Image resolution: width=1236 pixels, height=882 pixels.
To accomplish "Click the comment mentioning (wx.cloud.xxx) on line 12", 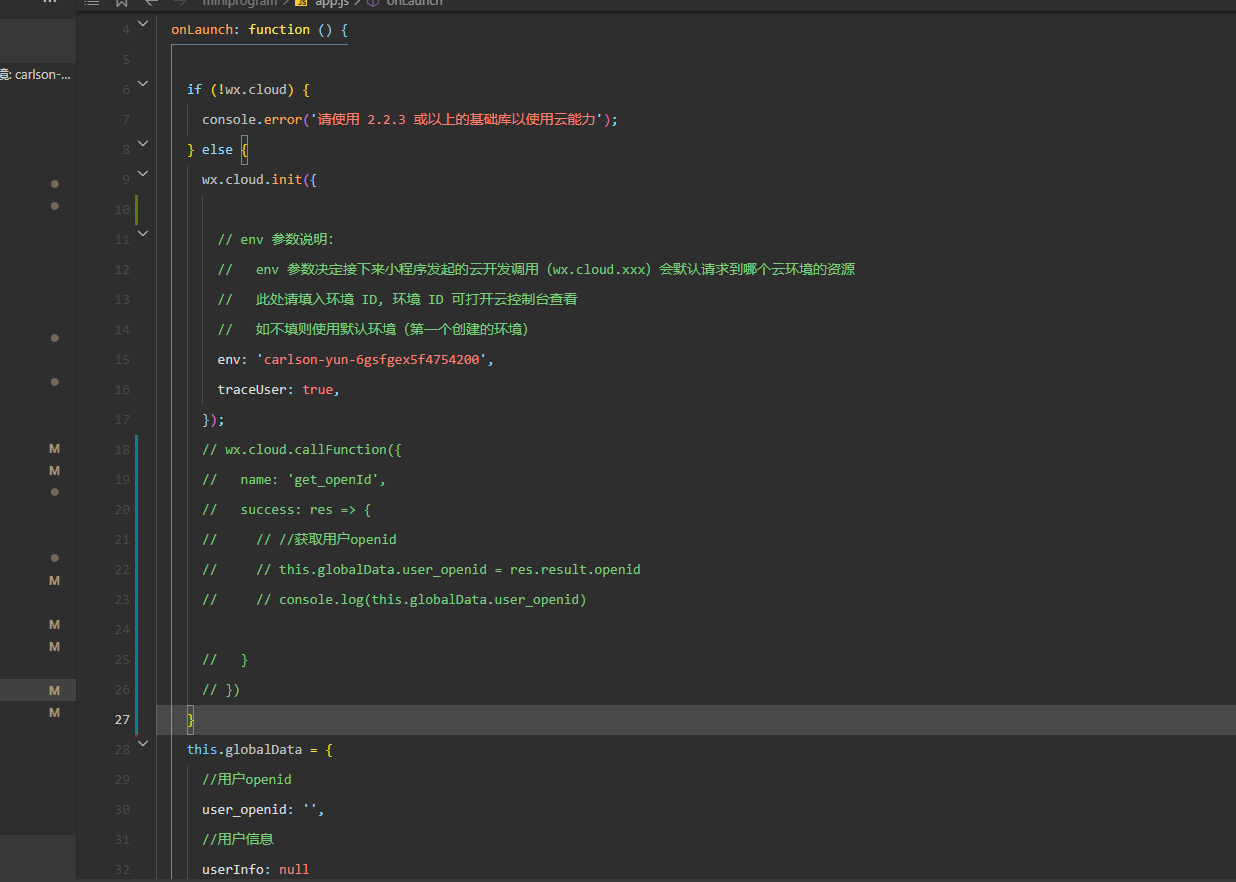I will tap(536, 270).
